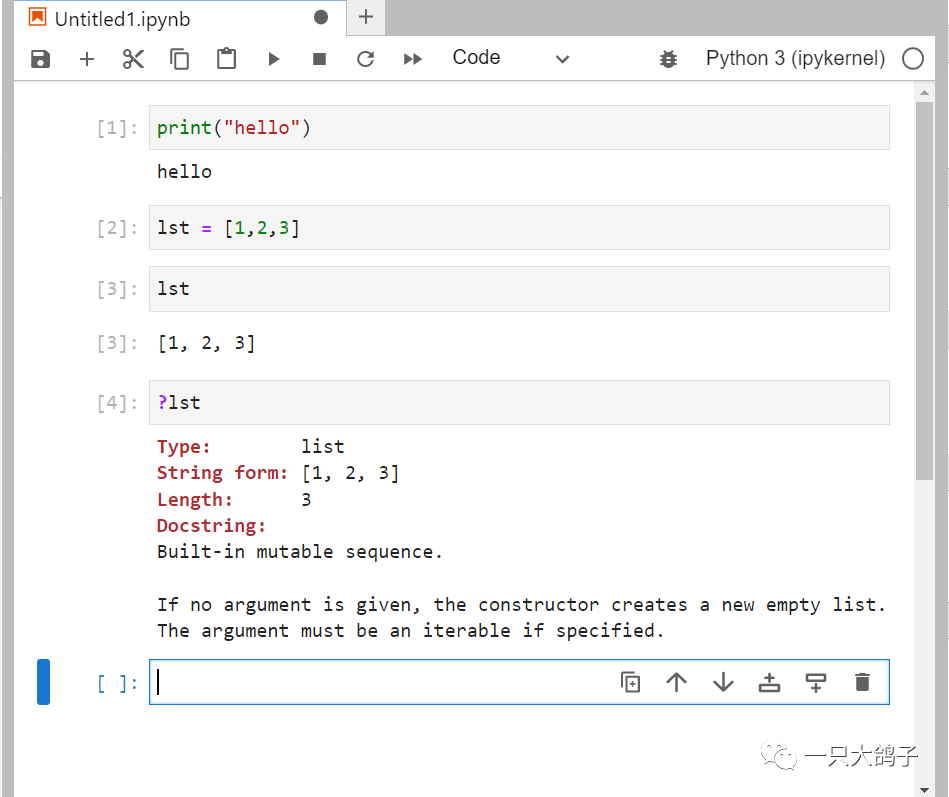Click the notebook vertical scrollbar
The image size is (949, 797).
[x=924, y=290]
